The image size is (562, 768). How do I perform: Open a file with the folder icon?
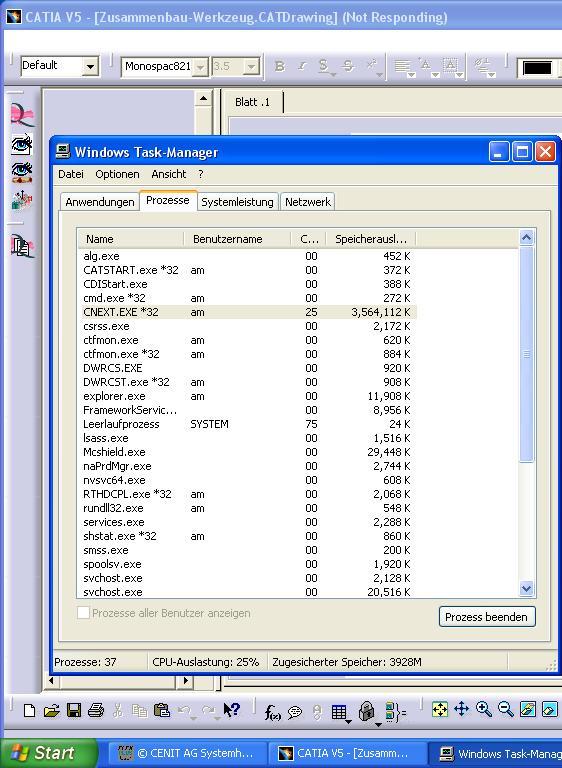(51, 710)
